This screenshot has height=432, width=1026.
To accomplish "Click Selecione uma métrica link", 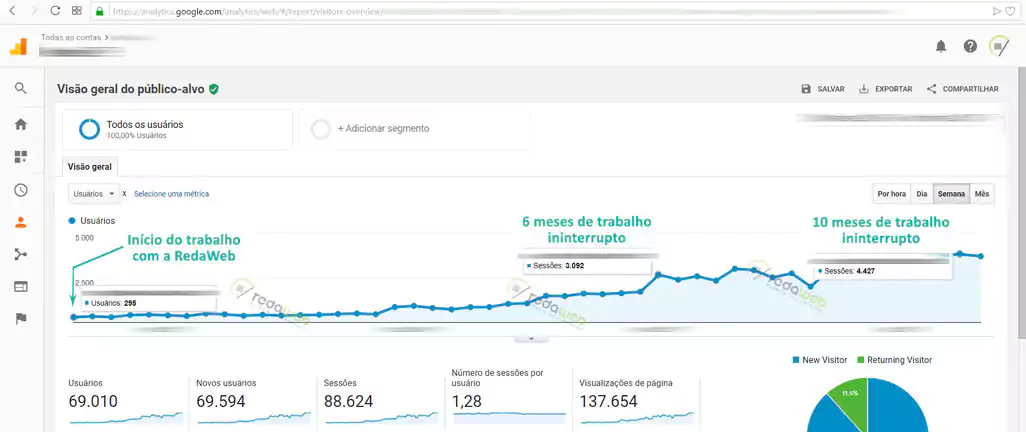I will [171, 193].
